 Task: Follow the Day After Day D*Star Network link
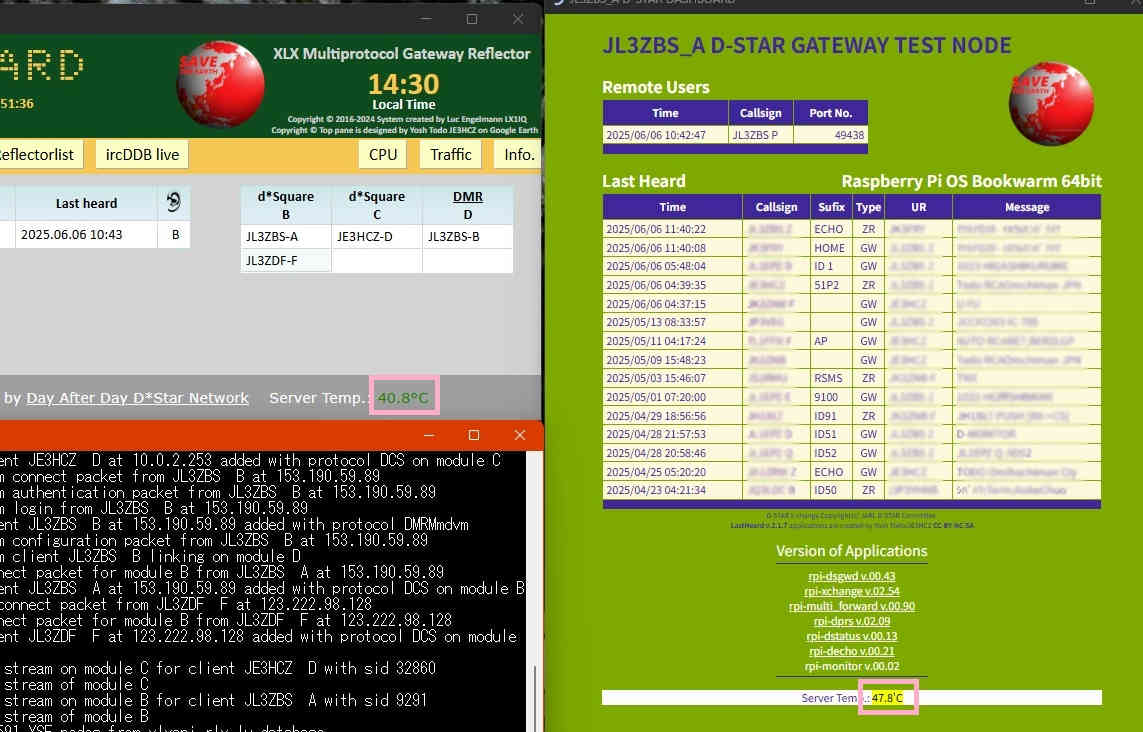coord(137,398)
